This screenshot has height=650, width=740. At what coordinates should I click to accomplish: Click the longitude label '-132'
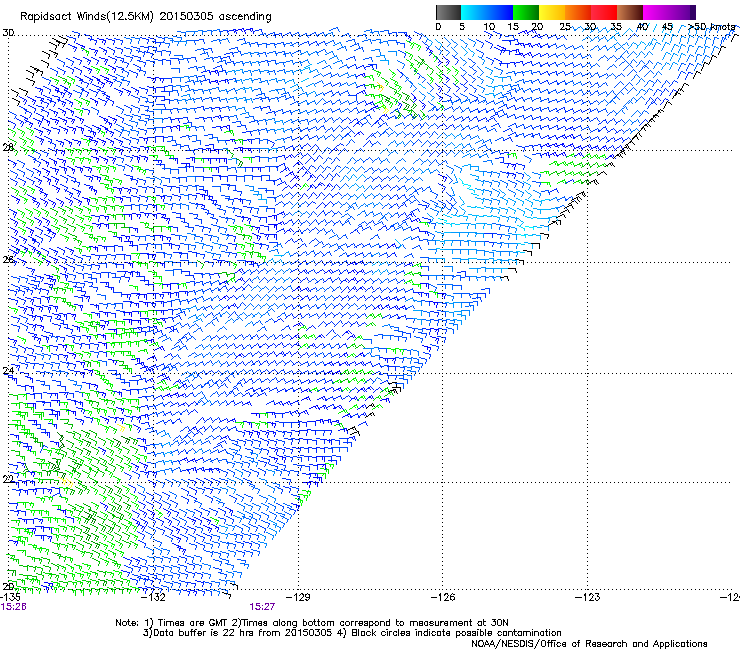(x=154, y=597)
